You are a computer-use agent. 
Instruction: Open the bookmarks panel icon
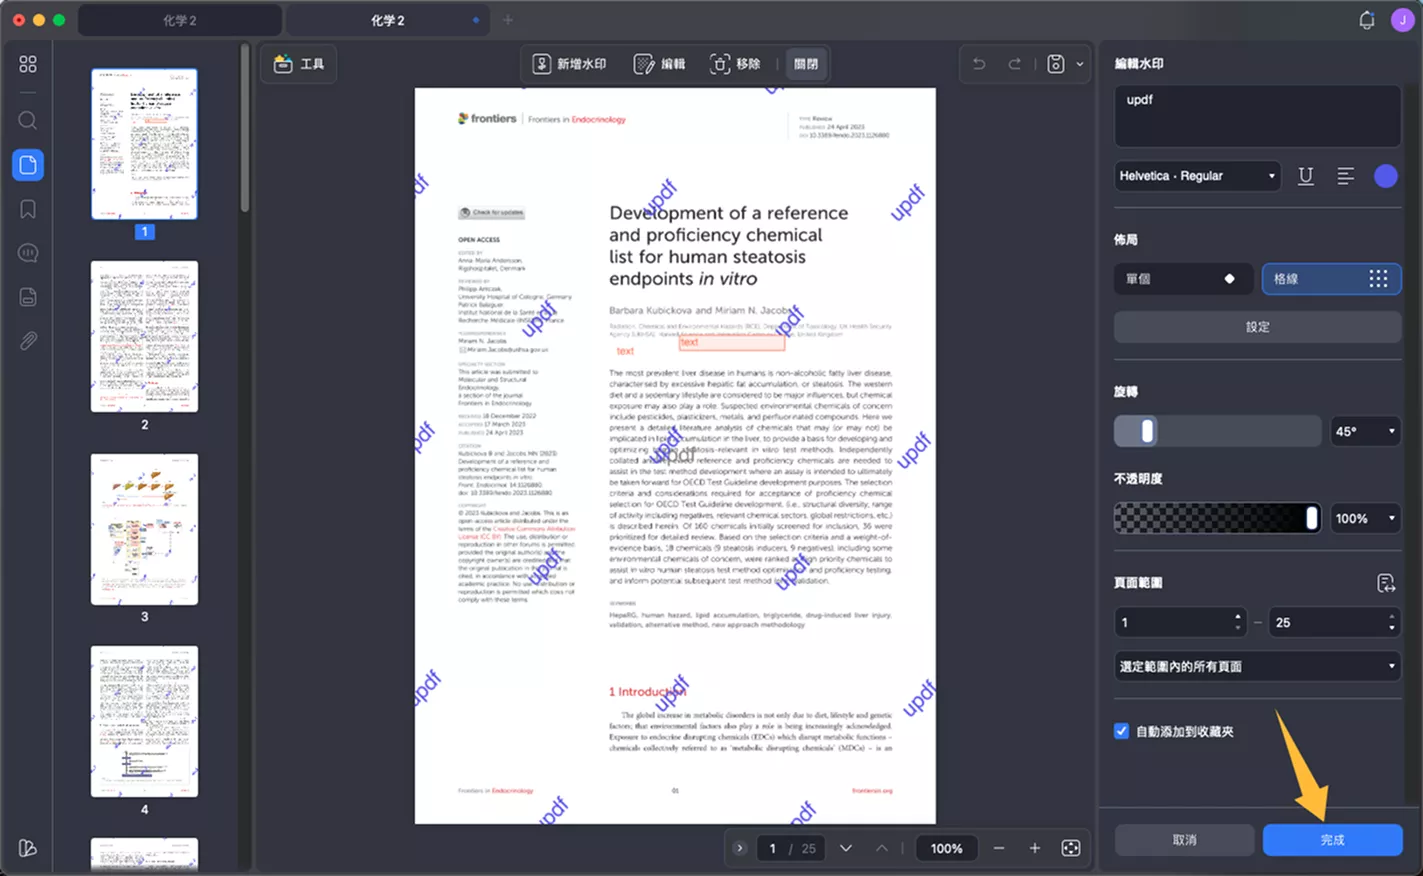[28, 209]
